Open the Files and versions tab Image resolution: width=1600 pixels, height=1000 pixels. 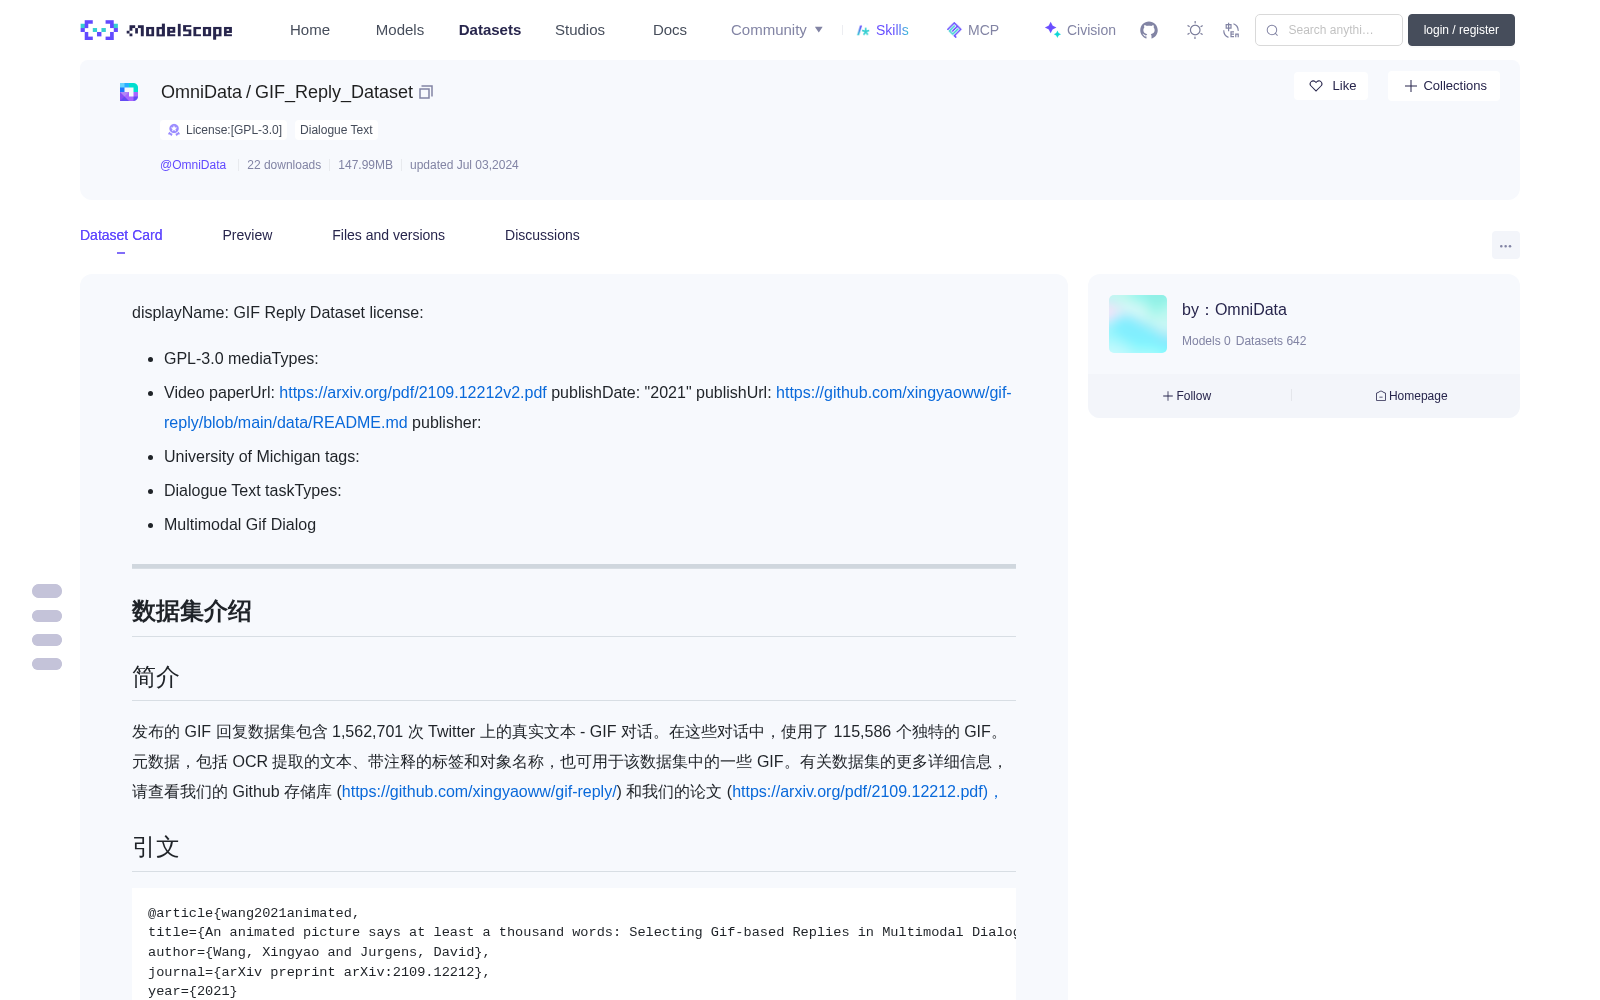pyautogui.click(x=388, y=235)
